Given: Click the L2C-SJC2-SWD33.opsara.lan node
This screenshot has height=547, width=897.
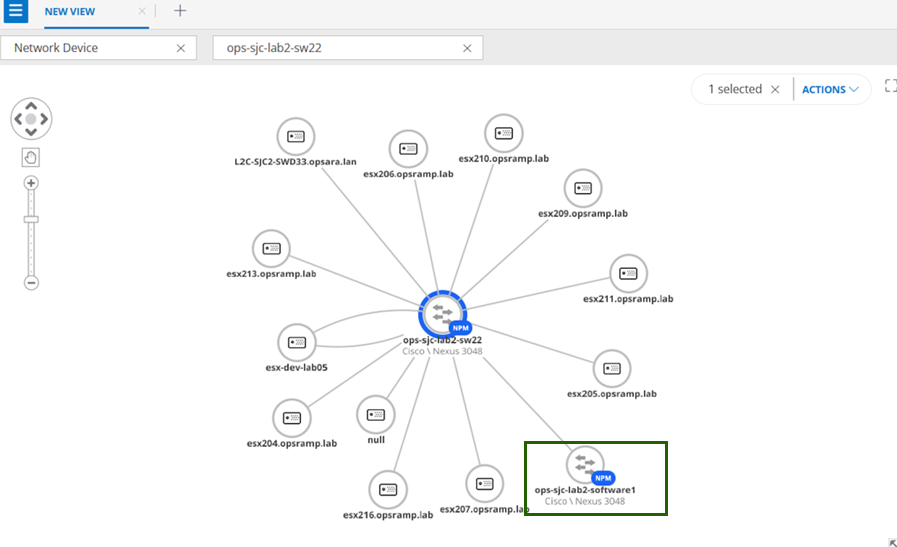Looking at the screenshot, I should coord(295,136).
